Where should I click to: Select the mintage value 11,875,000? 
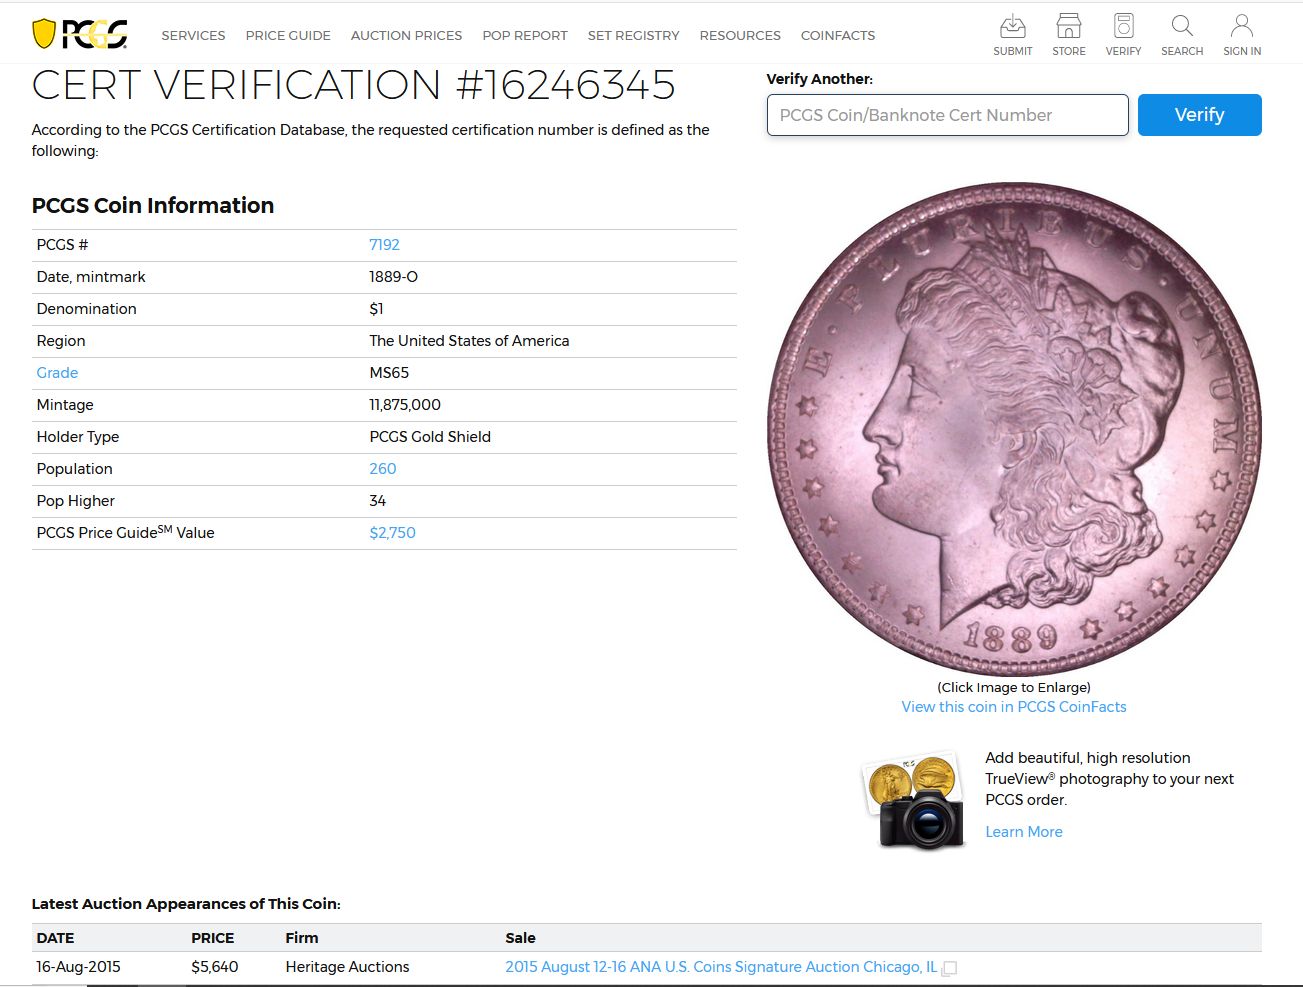405,405
